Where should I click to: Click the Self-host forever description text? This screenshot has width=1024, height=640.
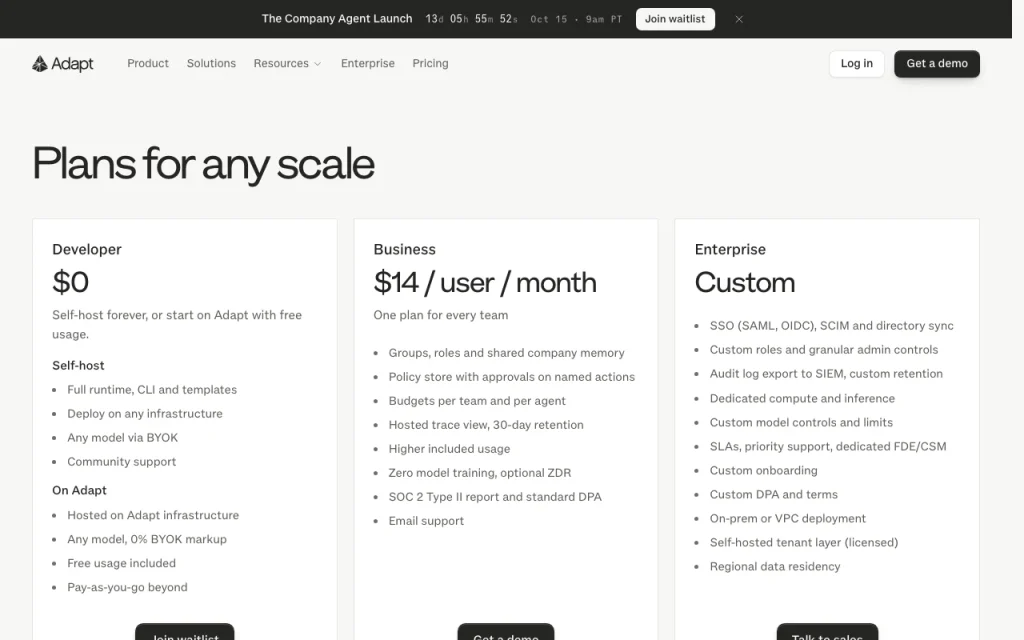(x=177, y=325)
